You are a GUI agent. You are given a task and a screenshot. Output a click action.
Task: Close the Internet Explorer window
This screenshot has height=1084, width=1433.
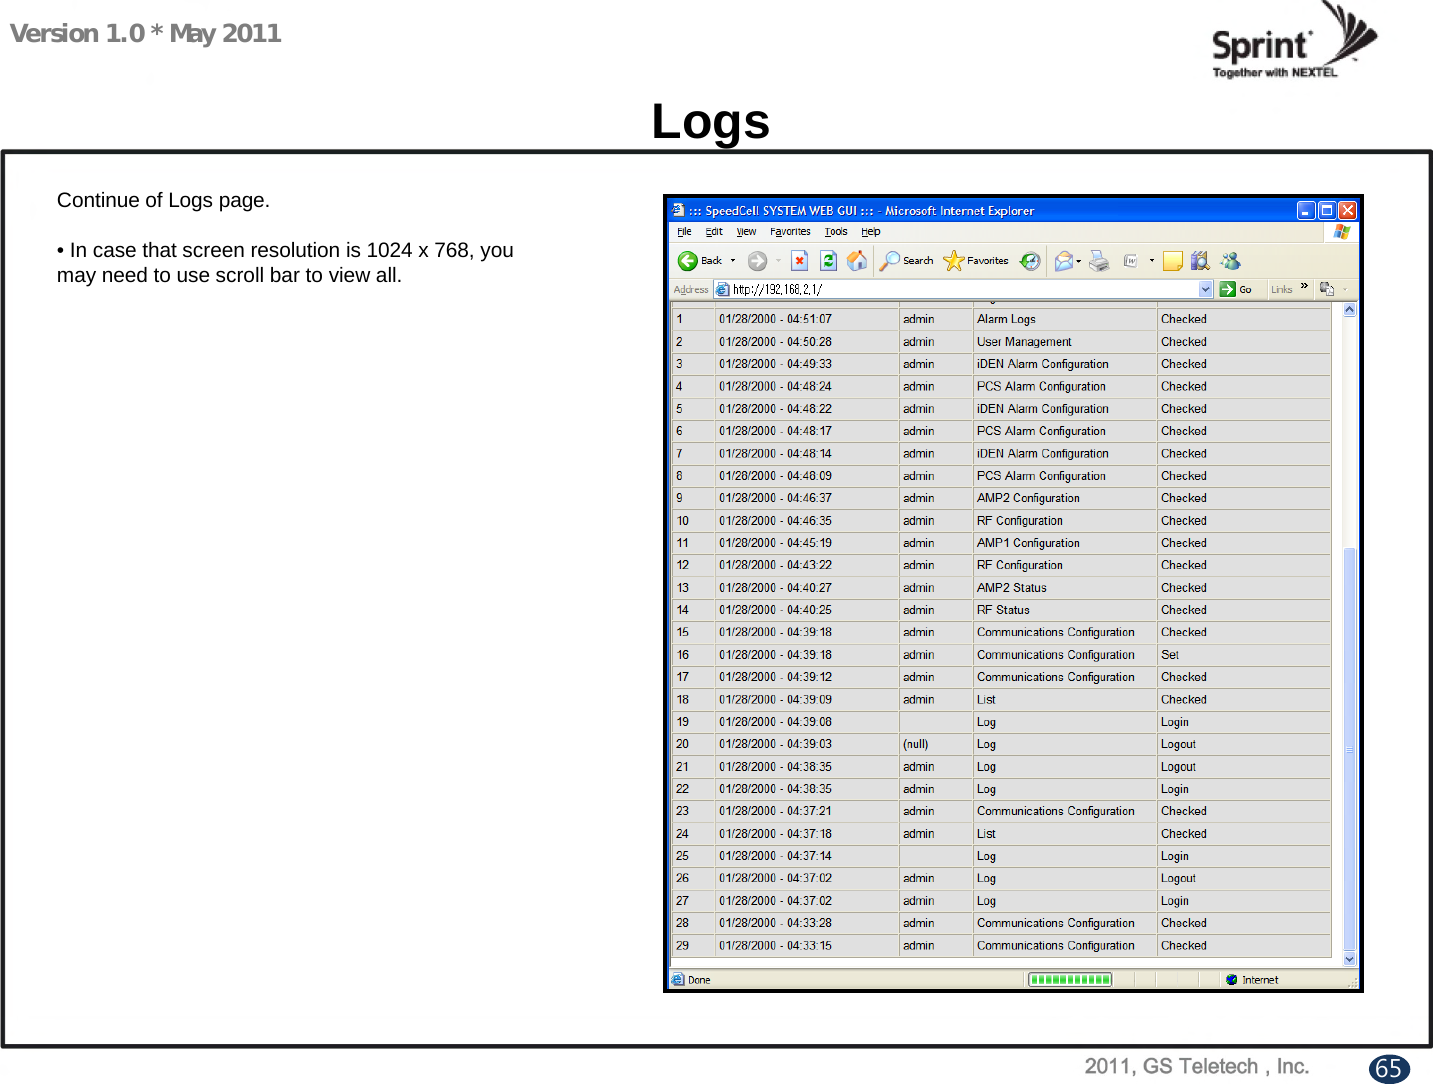[1348, 210]
